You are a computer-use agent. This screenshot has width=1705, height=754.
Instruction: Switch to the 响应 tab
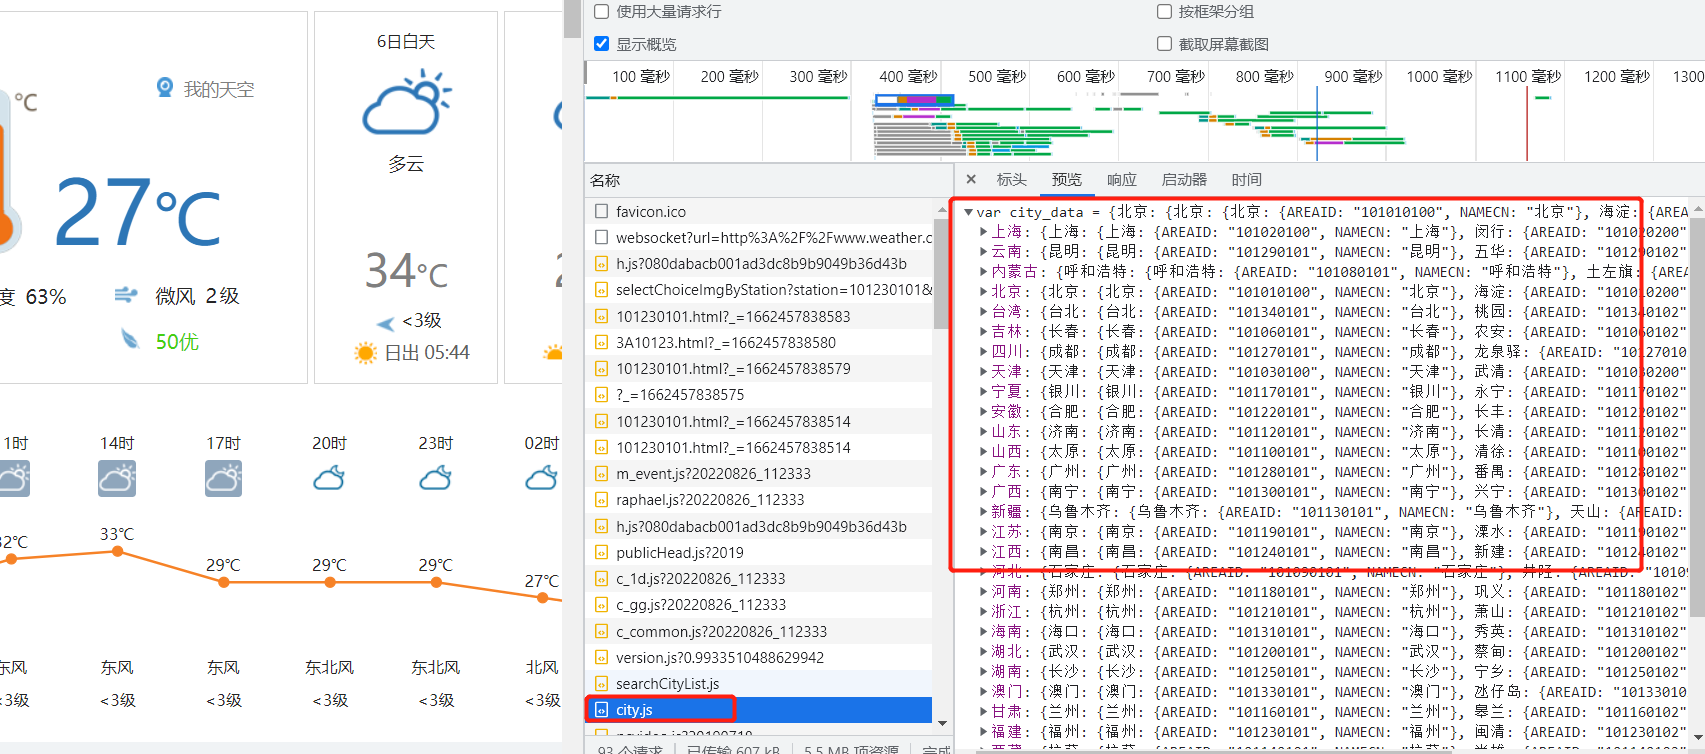pyautogui.click(x=1121, y=180)
